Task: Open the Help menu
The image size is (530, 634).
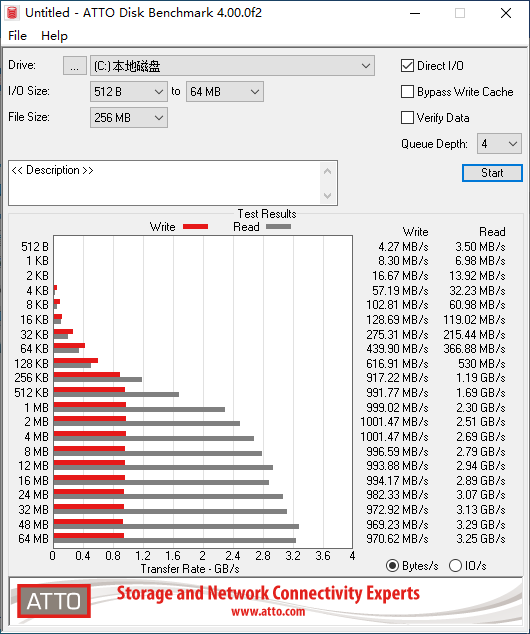Action: [x=54, y=36]
